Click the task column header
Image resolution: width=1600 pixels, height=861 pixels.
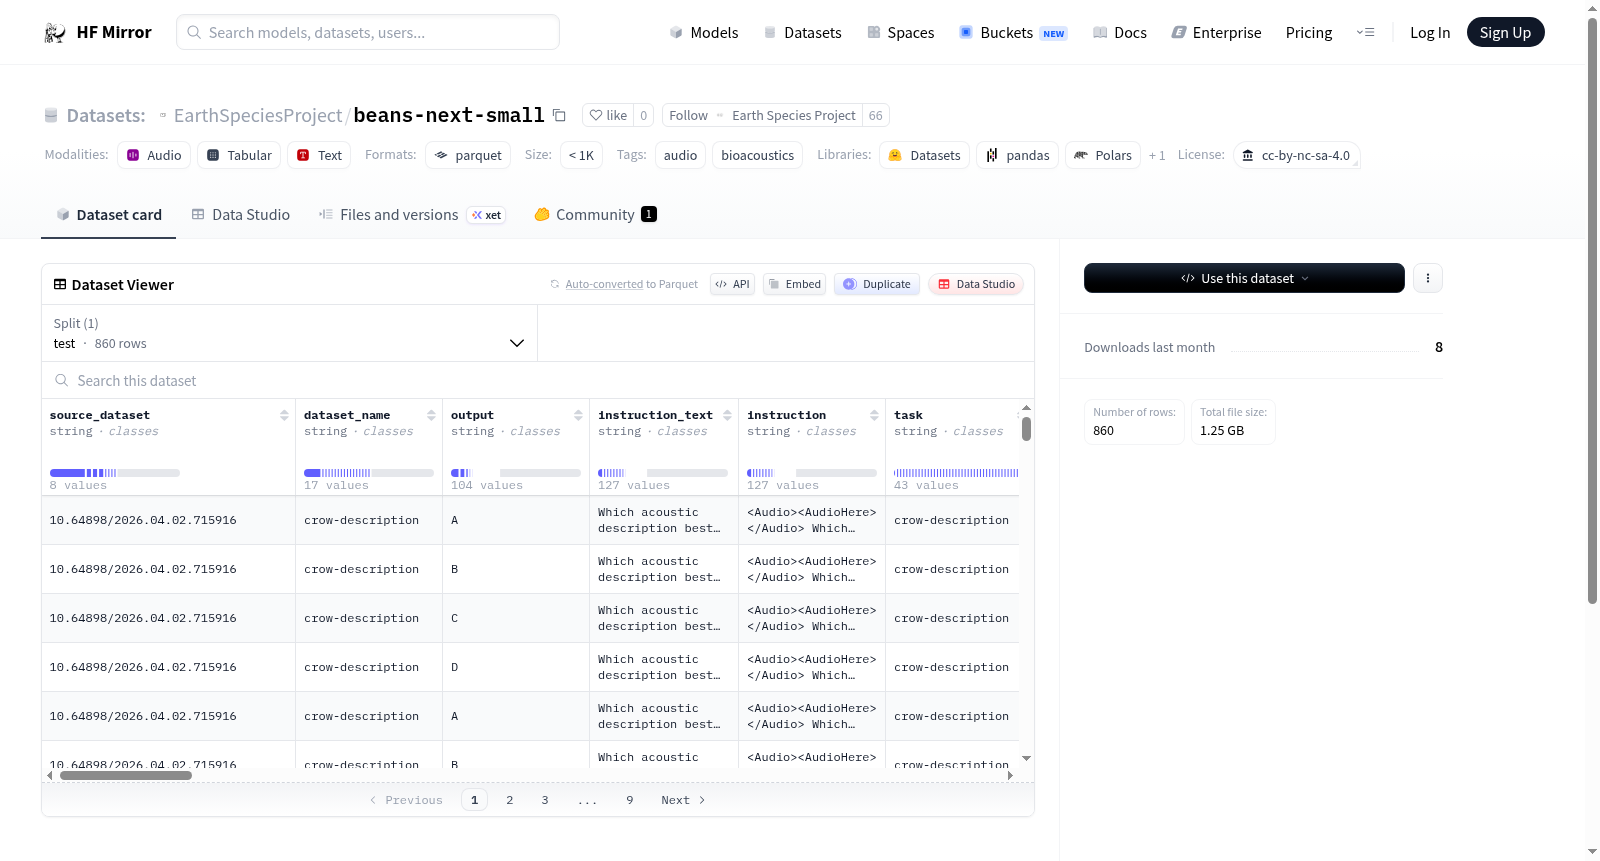(908, 415)
